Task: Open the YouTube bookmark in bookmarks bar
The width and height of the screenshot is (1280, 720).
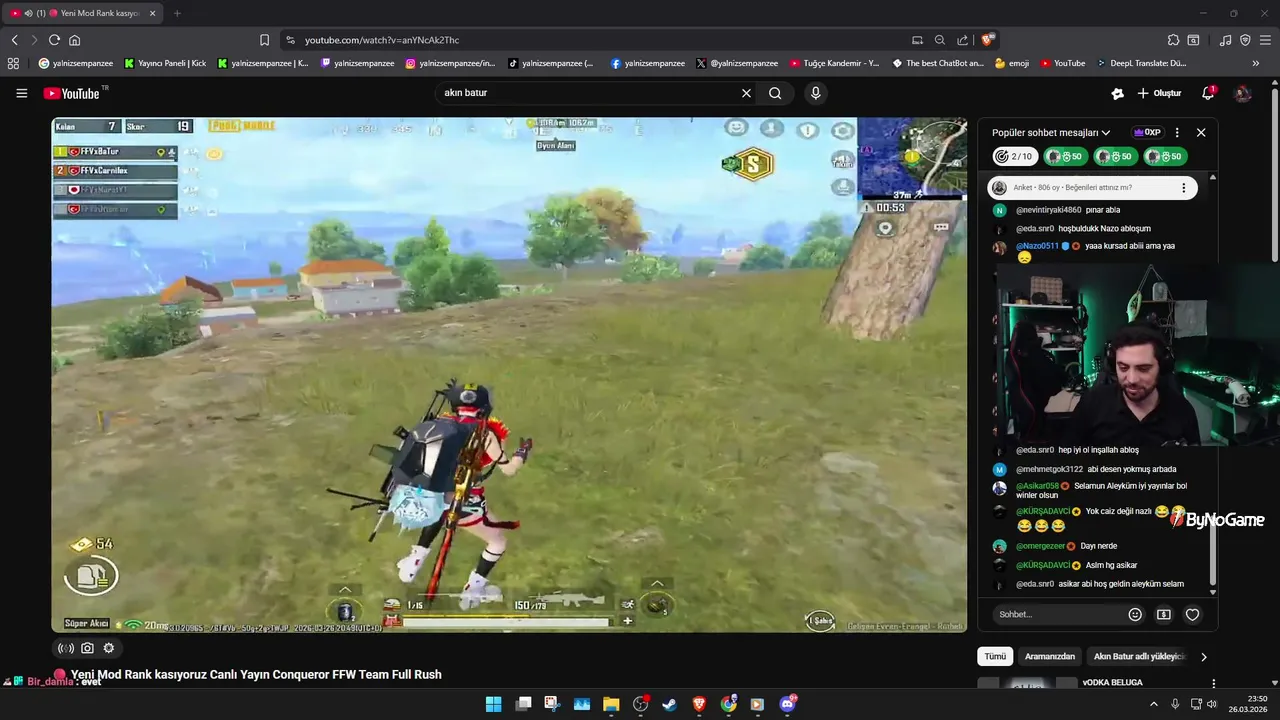Action: point(1062,63)
